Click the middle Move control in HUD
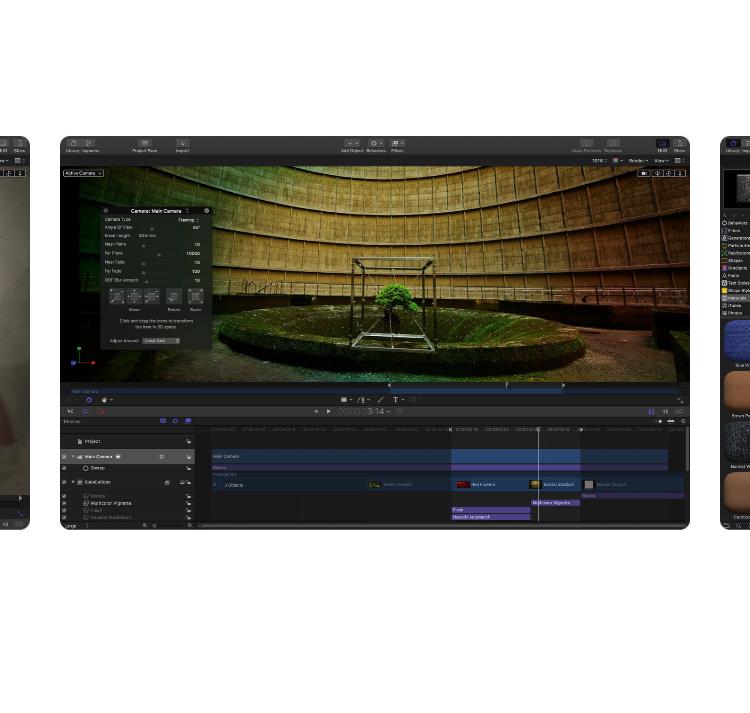The width and height of the screenshot is (750, 713). click(134, 296)
